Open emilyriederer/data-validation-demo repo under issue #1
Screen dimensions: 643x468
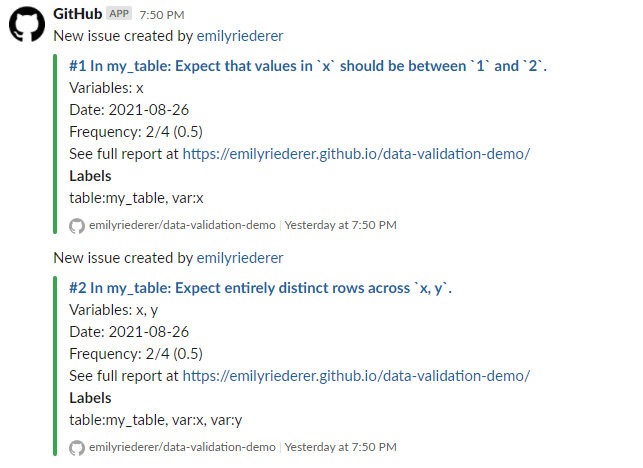[x=182, y=225]
